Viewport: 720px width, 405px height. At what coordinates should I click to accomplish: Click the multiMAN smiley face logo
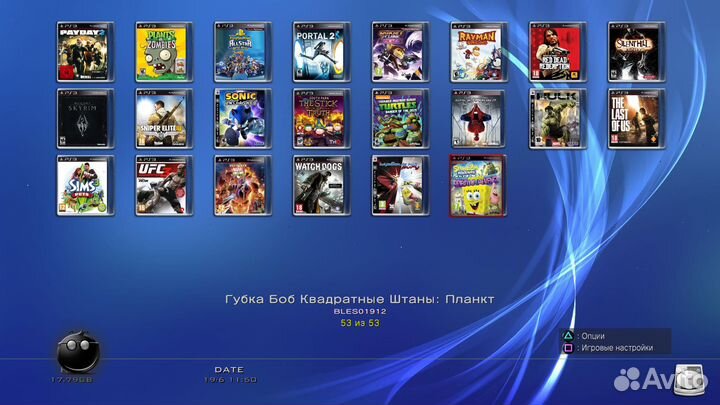[x=78, y=351]
